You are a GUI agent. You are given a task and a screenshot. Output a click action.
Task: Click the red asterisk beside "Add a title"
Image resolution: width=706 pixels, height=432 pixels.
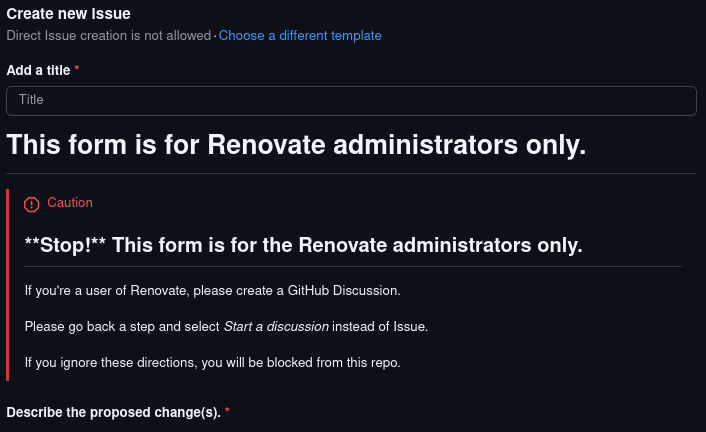tap(77, 69)
